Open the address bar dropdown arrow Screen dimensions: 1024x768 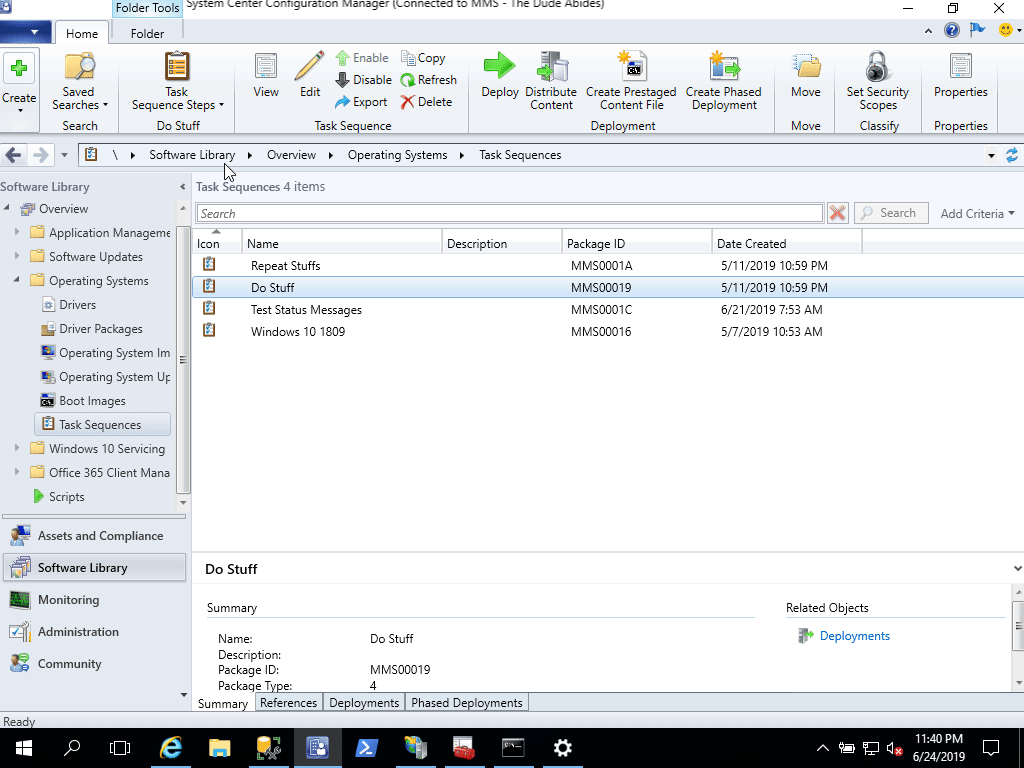tap(991, 155)
